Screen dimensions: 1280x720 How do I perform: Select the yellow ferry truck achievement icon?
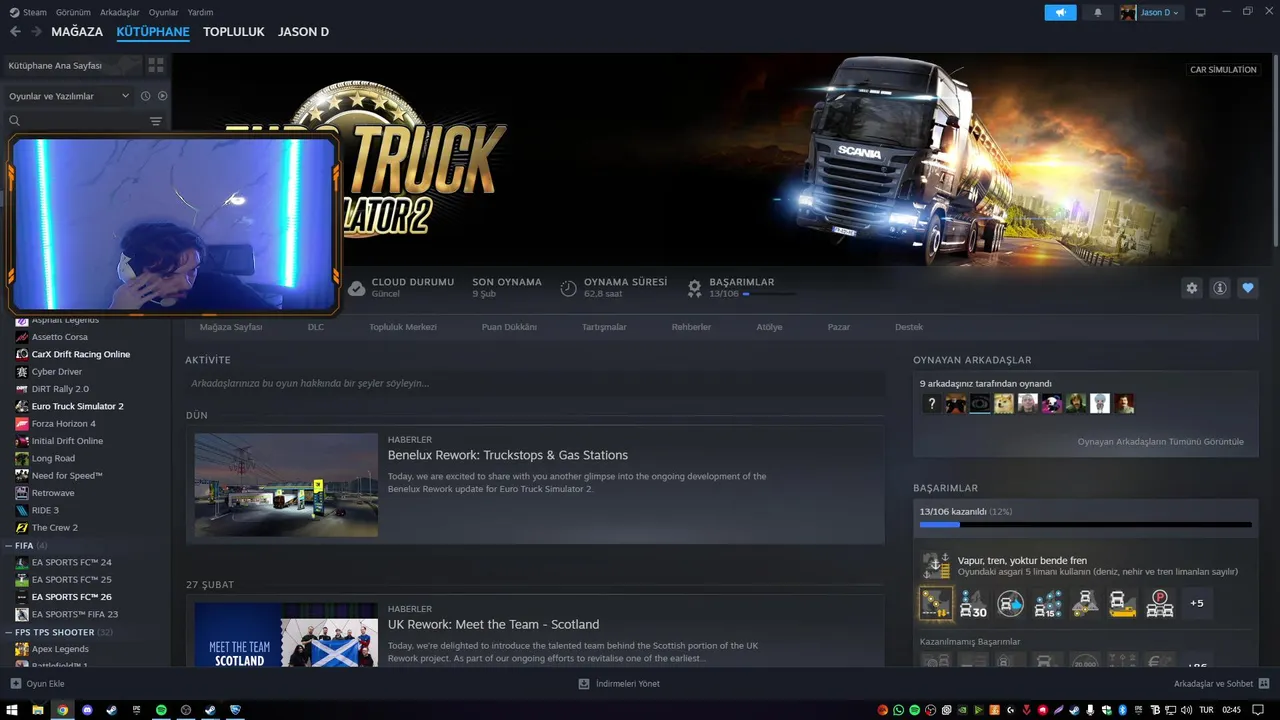click(1123, 603)
